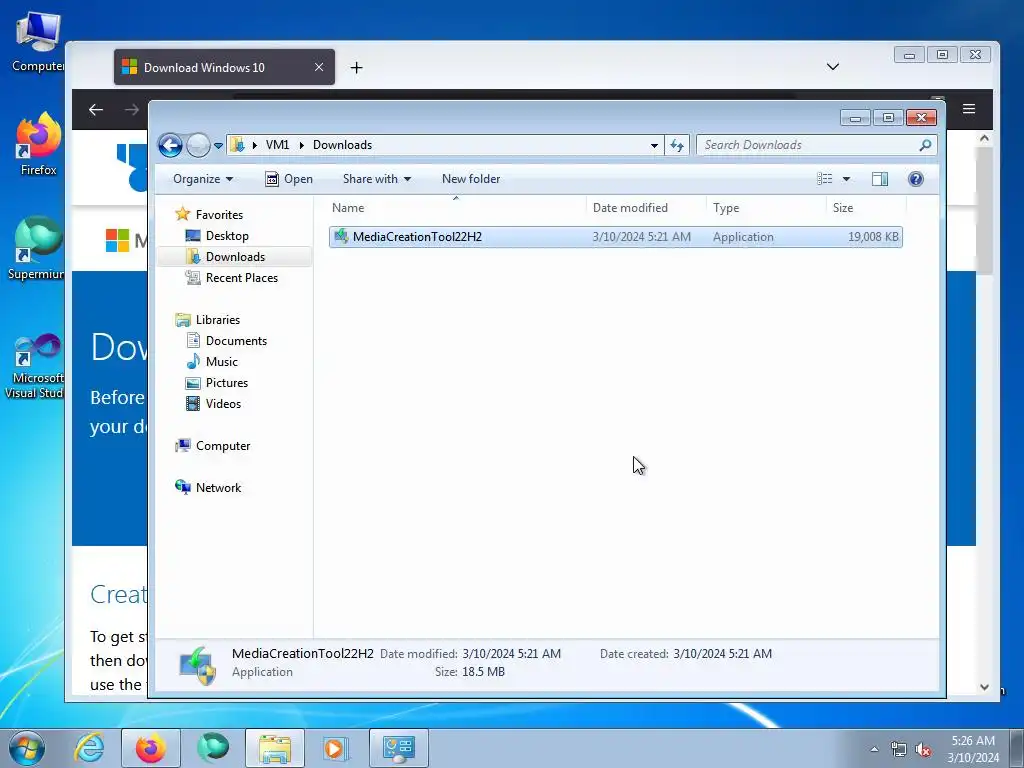Select Downloads in the address breadcrumb
1024x768 pixels.
[x=342, y=145]
